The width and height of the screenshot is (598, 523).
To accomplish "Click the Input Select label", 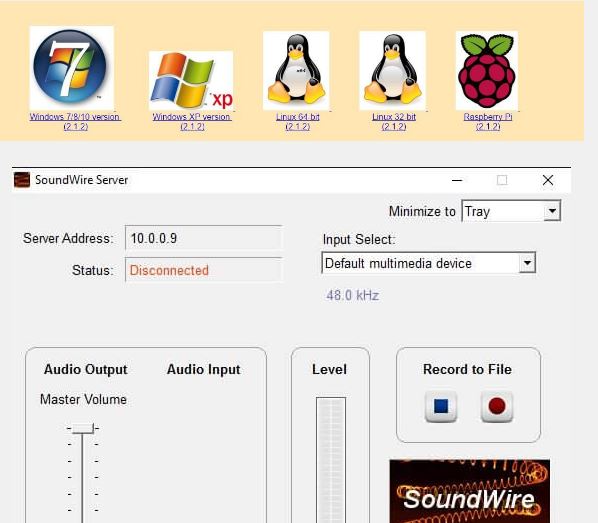I will [359, 240].
